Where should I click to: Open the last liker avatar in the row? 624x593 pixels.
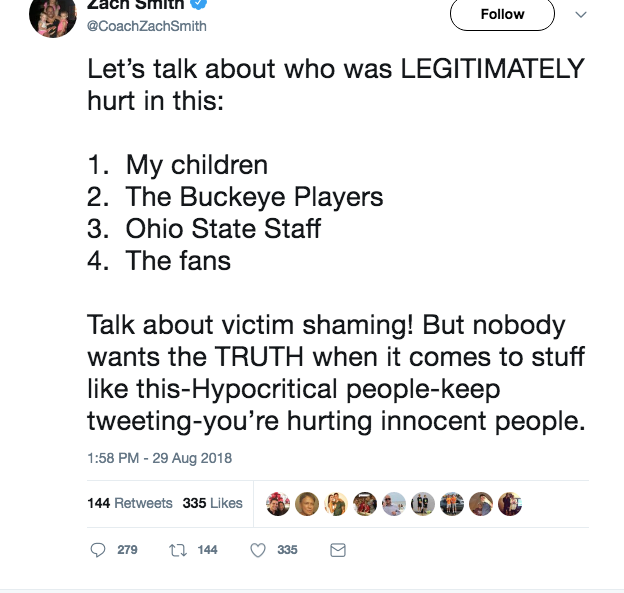pos(509,503)
